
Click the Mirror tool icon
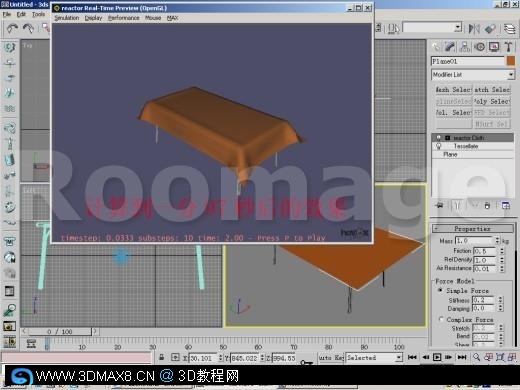474,29
